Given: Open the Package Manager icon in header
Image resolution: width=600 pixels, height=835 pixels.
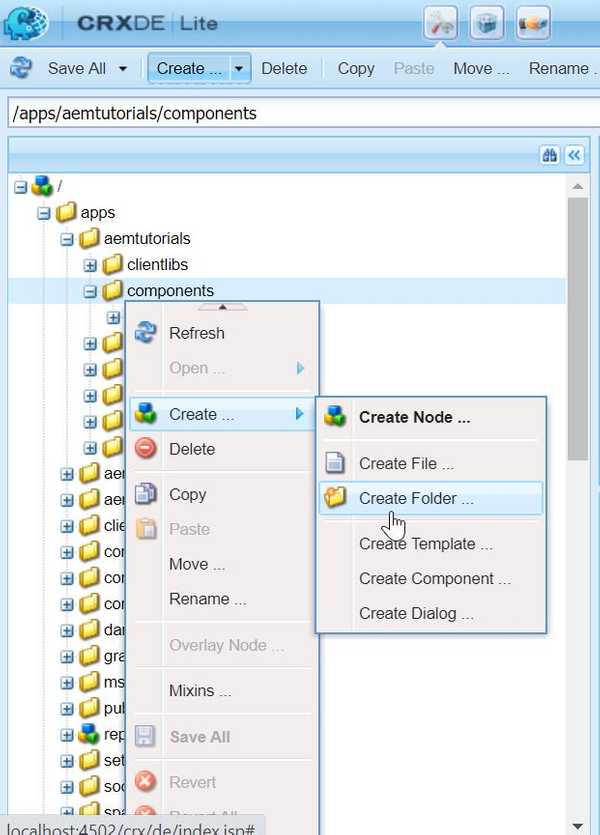Looking at the screenshot, I should click(x=487, y=23).
